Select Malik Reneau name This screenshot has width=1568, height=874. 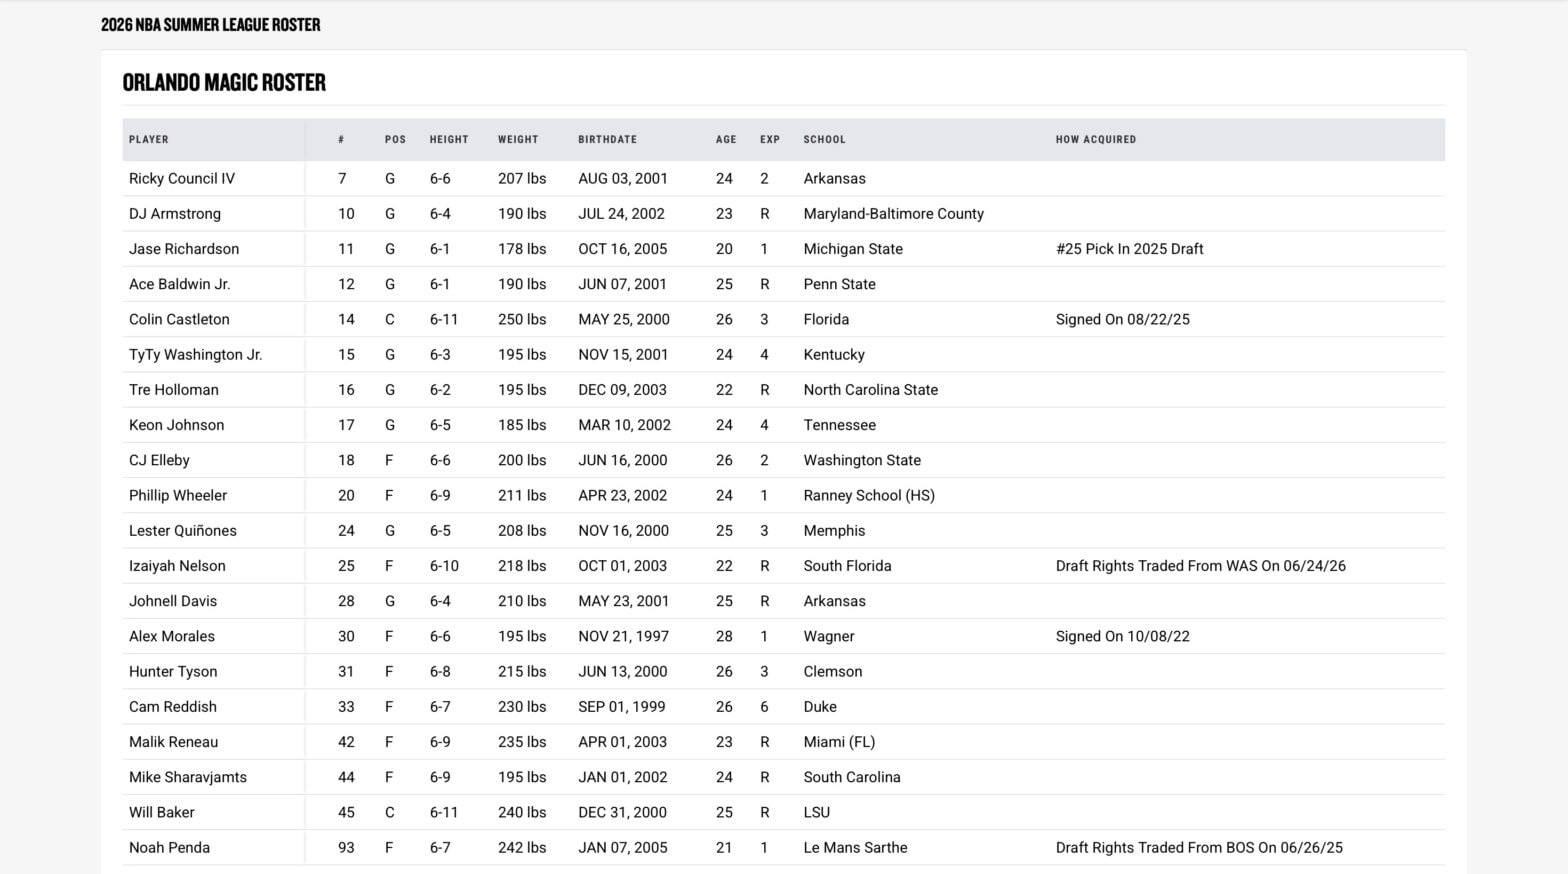[x=174, y=742]
